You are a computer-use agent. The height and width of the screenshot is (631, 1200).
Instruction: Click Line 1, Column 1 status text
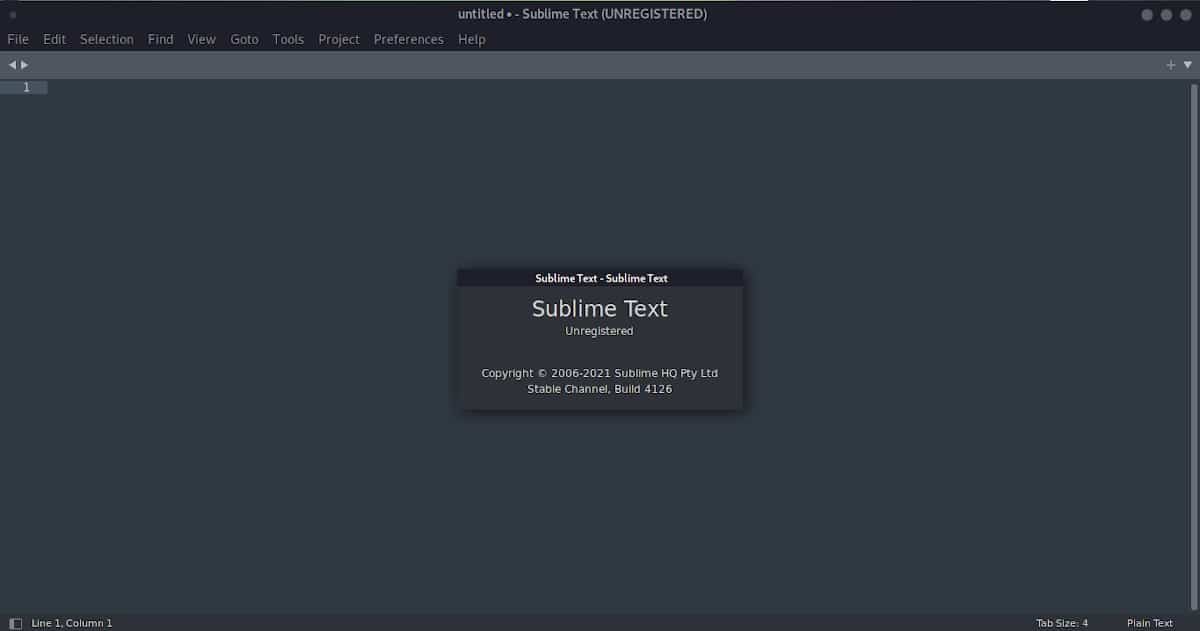point(72,623)
